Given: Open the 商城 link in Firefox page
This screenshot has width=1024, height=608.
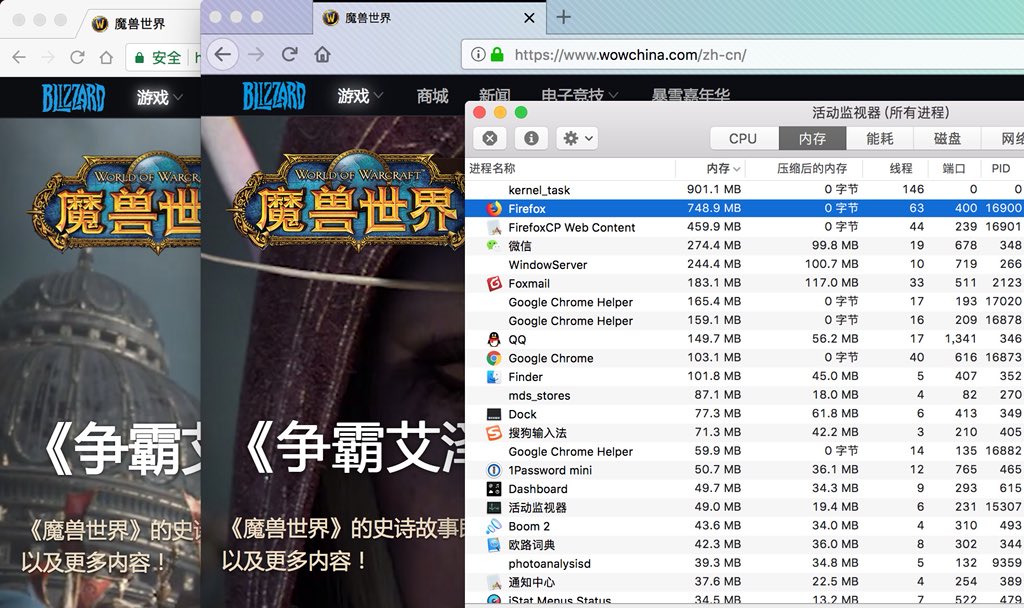Looking at the screenshot, I should pyautogui.click(x=432, y=96).
